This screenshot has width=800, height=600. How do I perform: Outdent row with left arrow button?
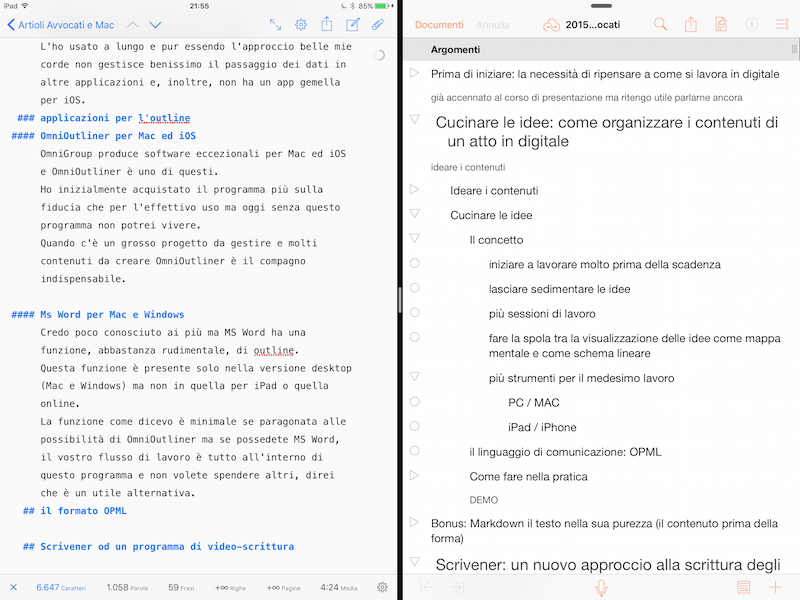pos(427,587)
